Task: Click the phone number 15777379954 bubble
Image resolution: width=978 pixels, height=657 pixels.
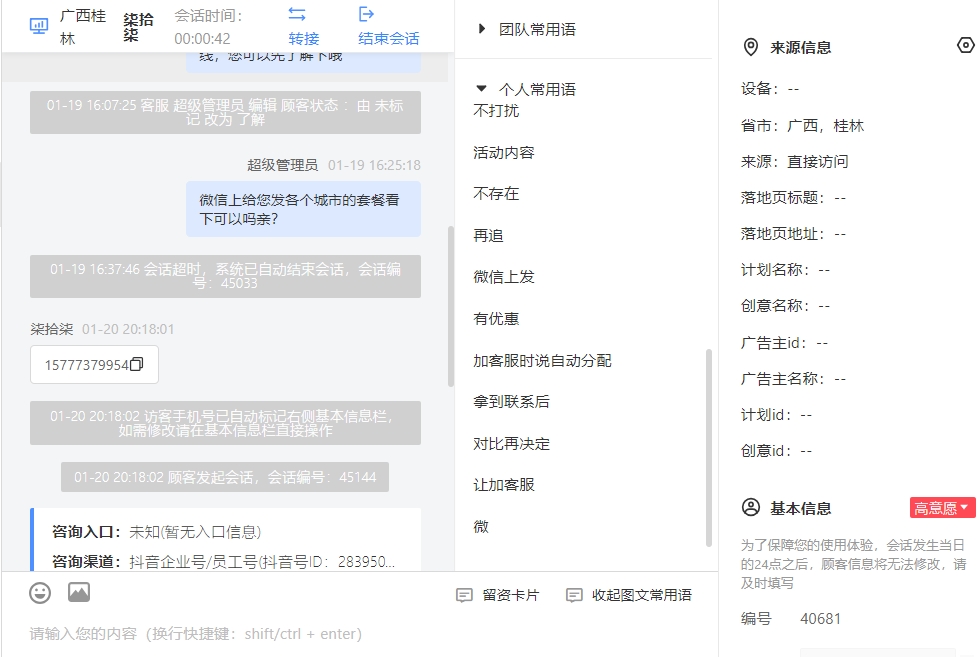Action: [x=94, y=364]
